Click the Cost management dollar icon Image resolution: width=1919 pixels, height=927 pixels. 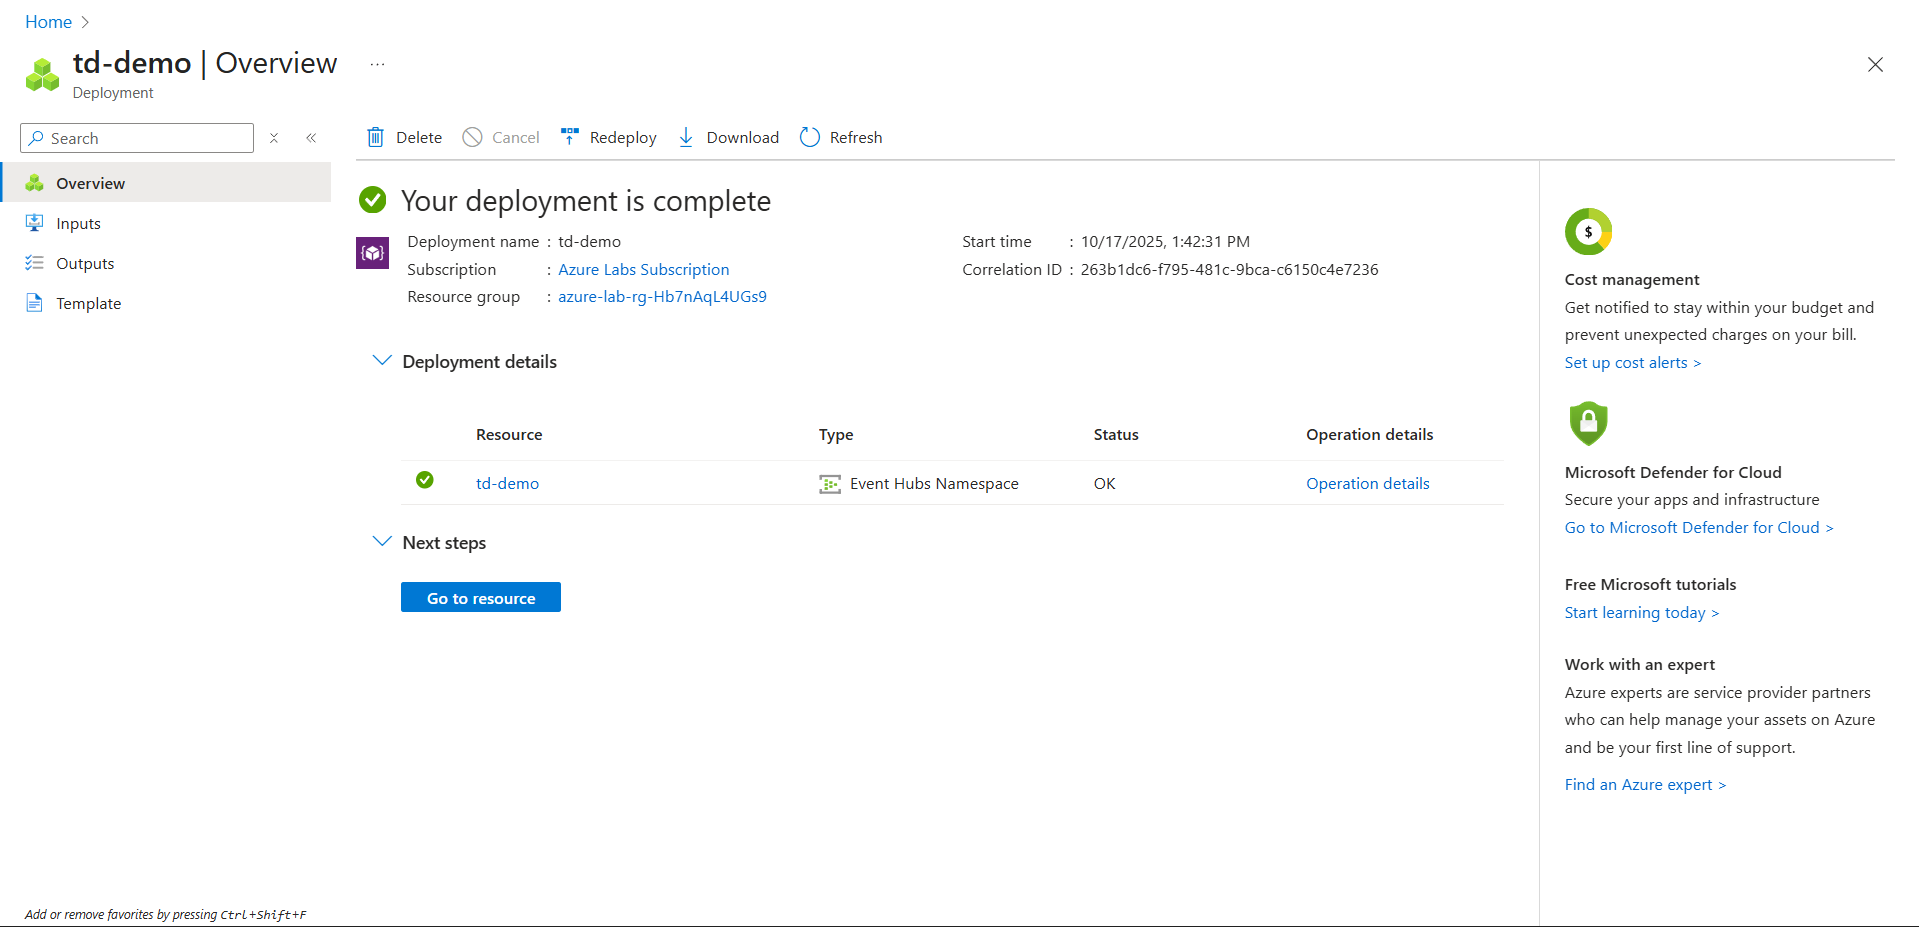click(1588, 232)
